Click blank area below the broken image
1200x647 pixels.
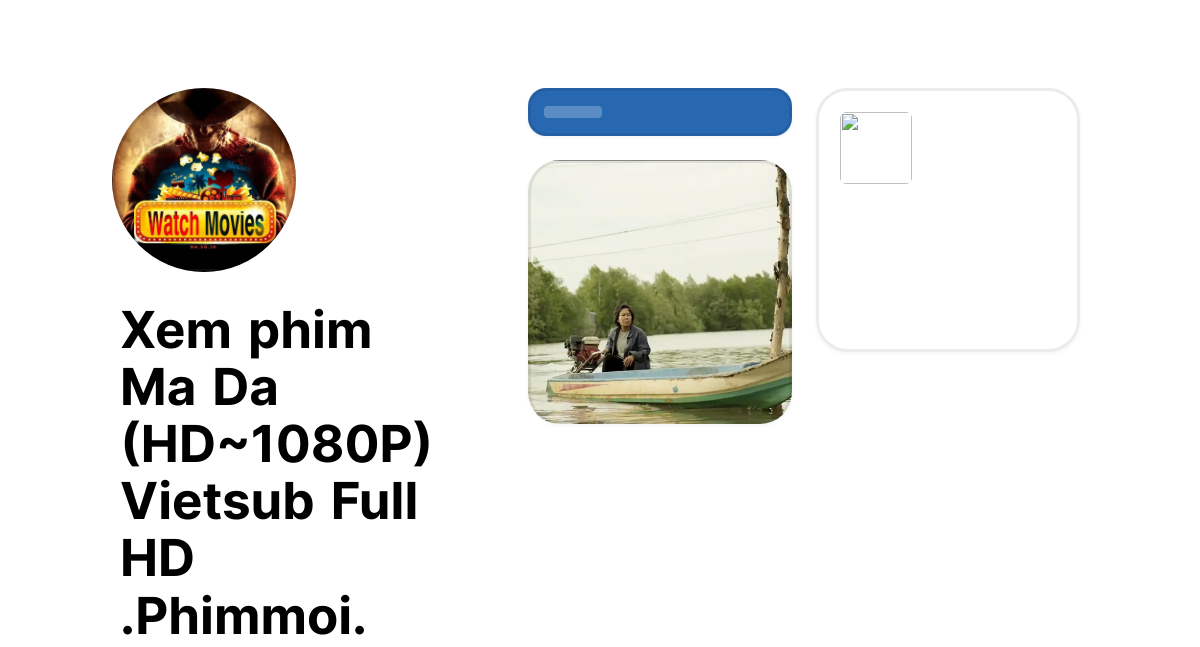click(x=948, y=268)
